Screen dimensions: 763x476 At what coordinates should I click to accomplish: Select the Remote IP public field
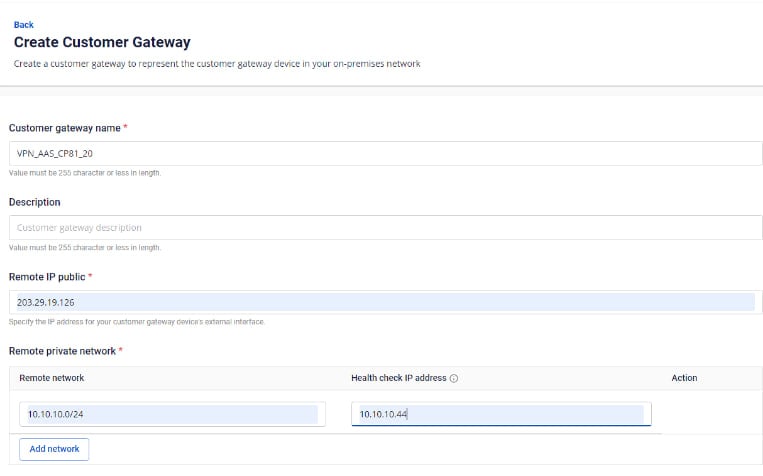point(385,302)
